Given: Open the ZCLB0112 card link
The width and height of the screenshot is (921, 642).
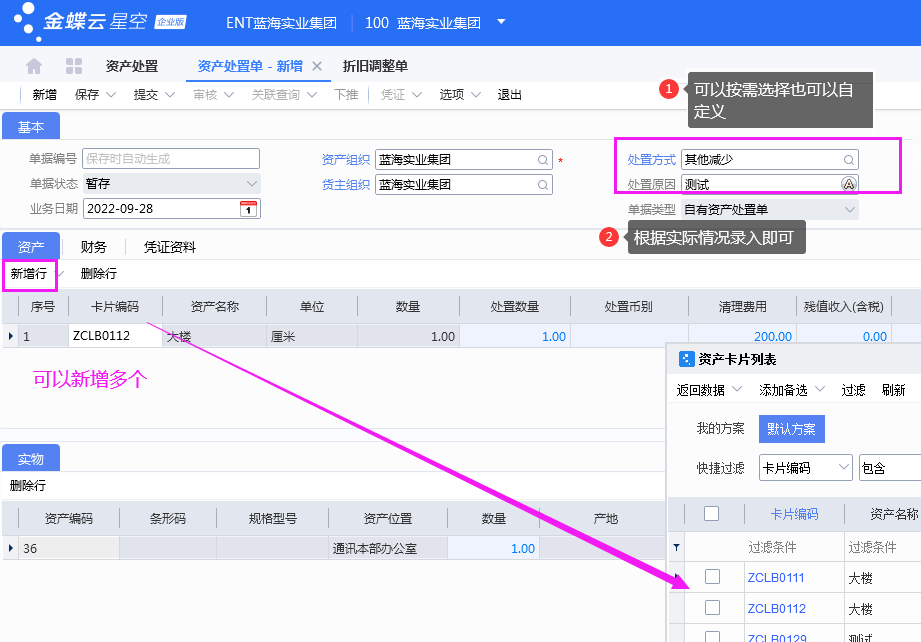Looking at the screenshot, I should (x=775, y=607).
